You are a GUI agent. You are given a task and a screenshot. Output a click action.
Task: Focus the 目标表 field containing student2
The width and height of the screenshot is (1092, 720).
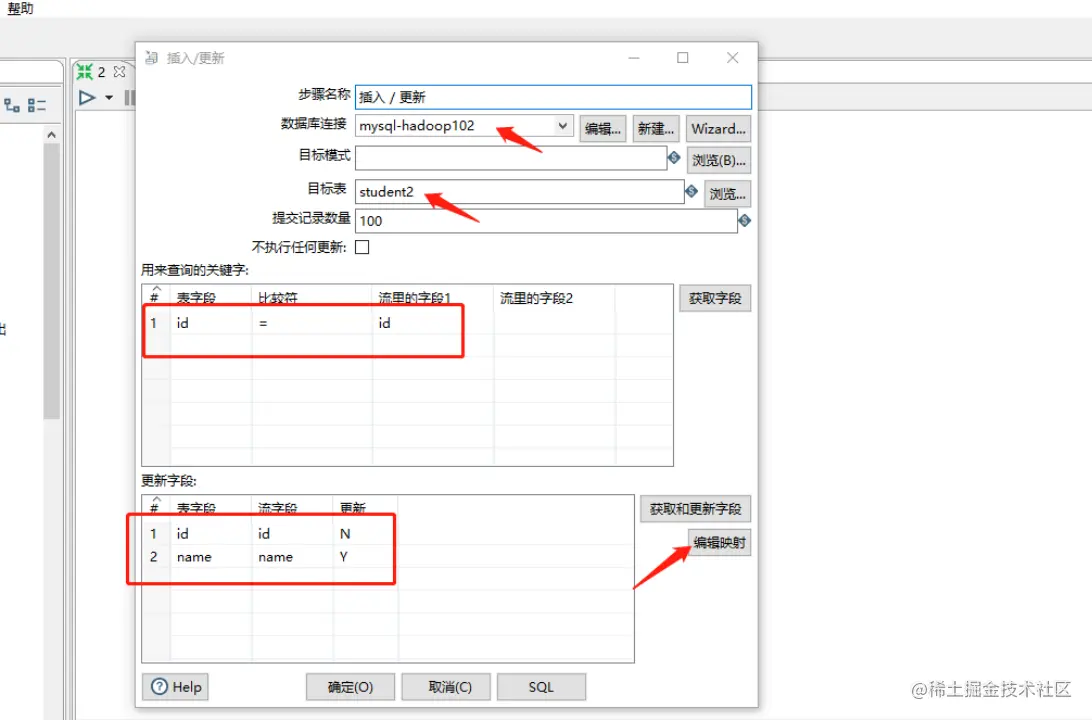point(520,191)
